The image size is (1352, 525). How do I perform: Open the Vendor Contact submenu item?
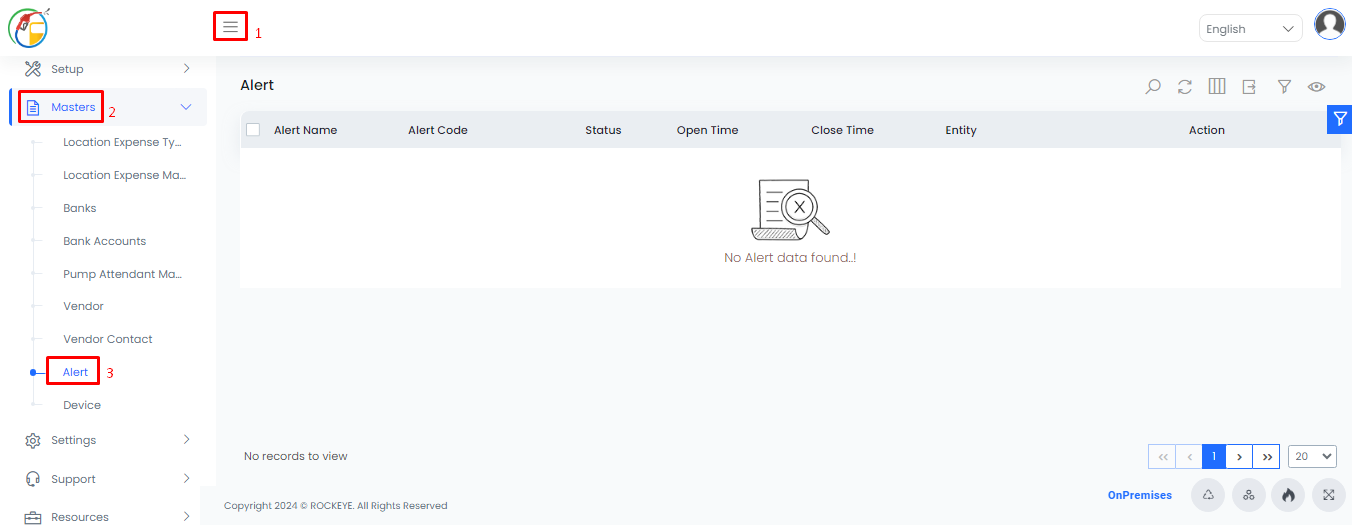pyautogui.click(x=108, y=339)
